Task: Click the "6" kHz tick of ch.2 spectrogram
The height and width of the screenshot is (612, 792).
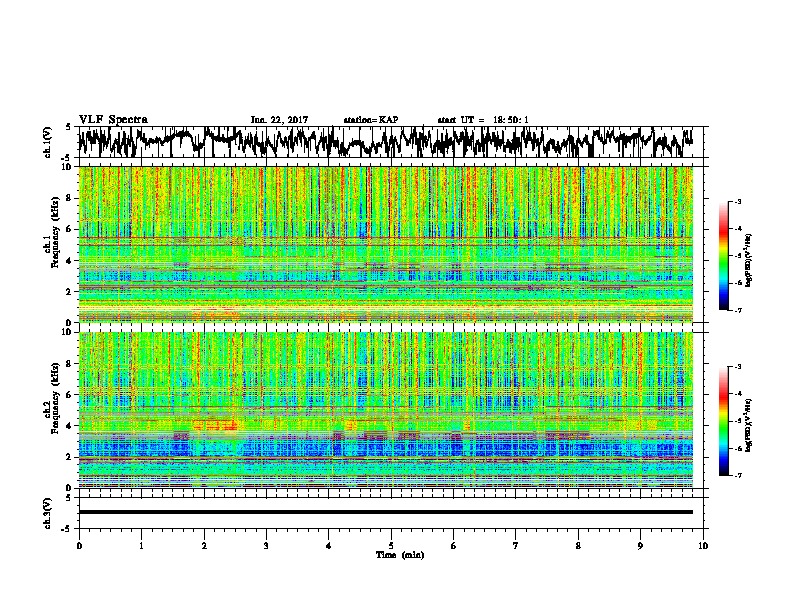Action: [70, 395]
